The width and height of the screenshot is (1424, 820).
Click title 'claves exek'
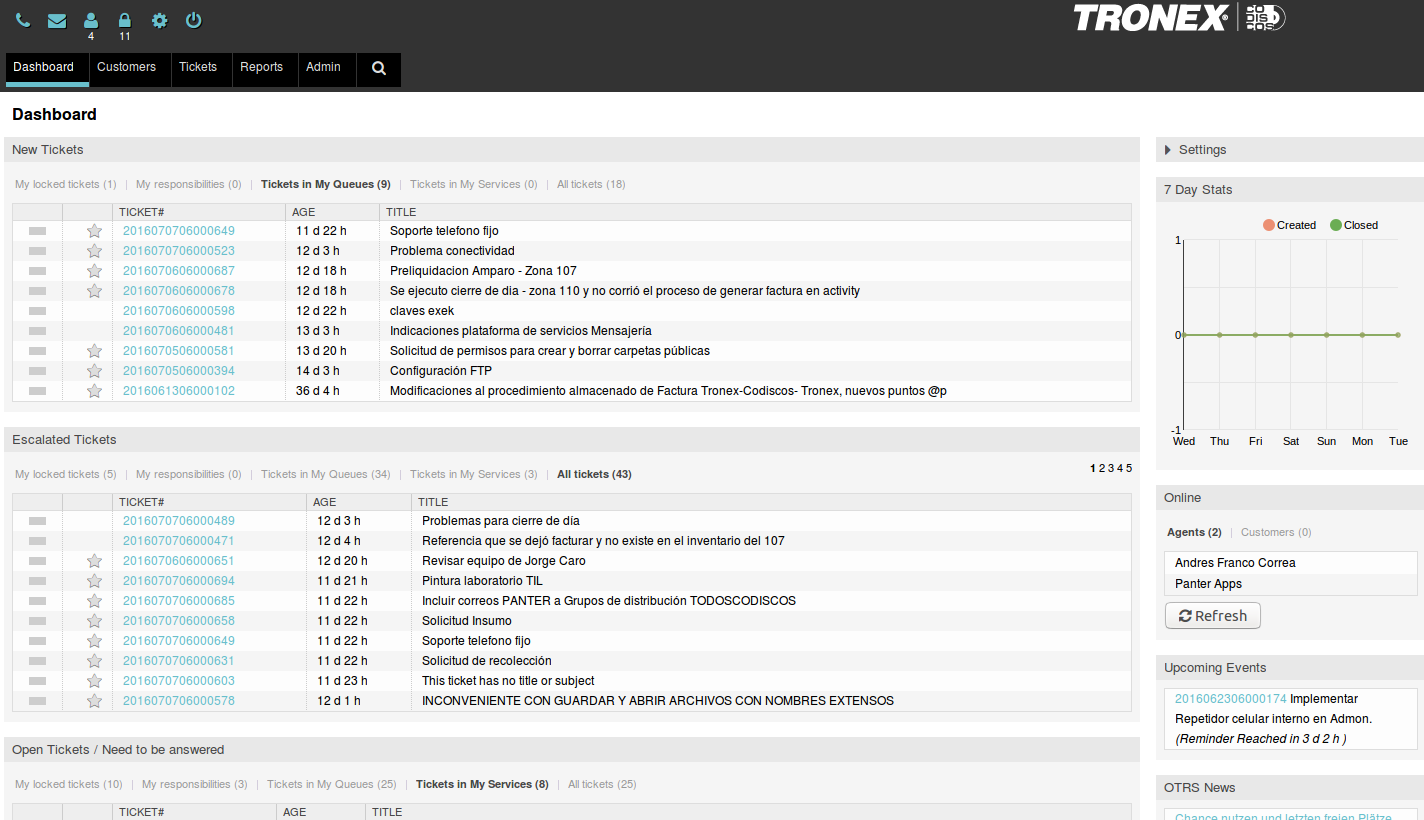click(422, 311)
